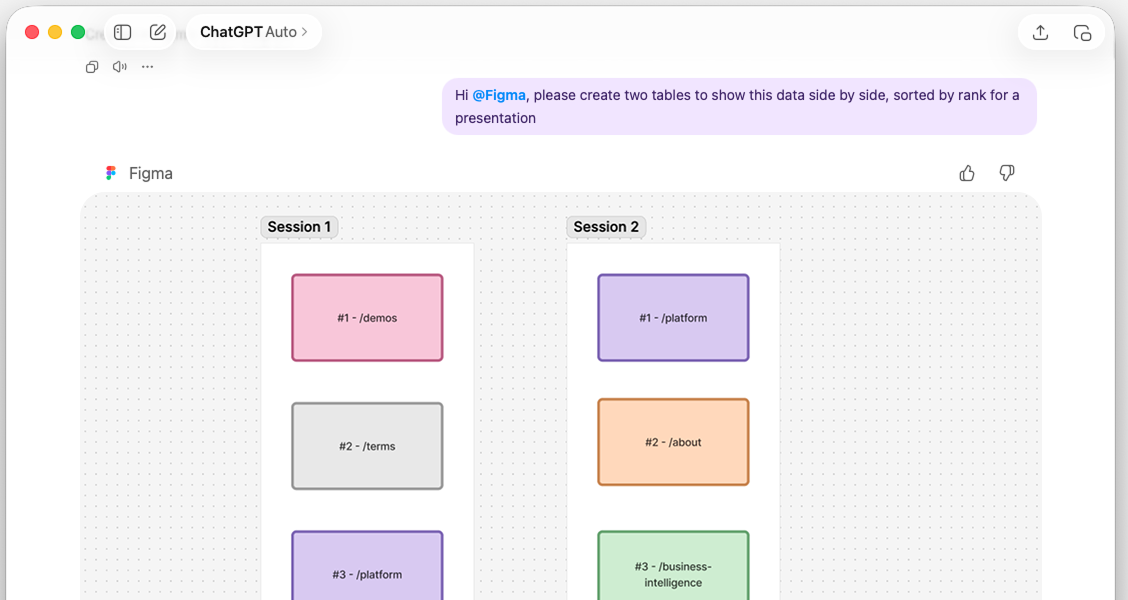Click the screen copy icon at top right
The height and width of the screenshot is (600, 1128).
pyautogui.click(x=1084, y=32)
